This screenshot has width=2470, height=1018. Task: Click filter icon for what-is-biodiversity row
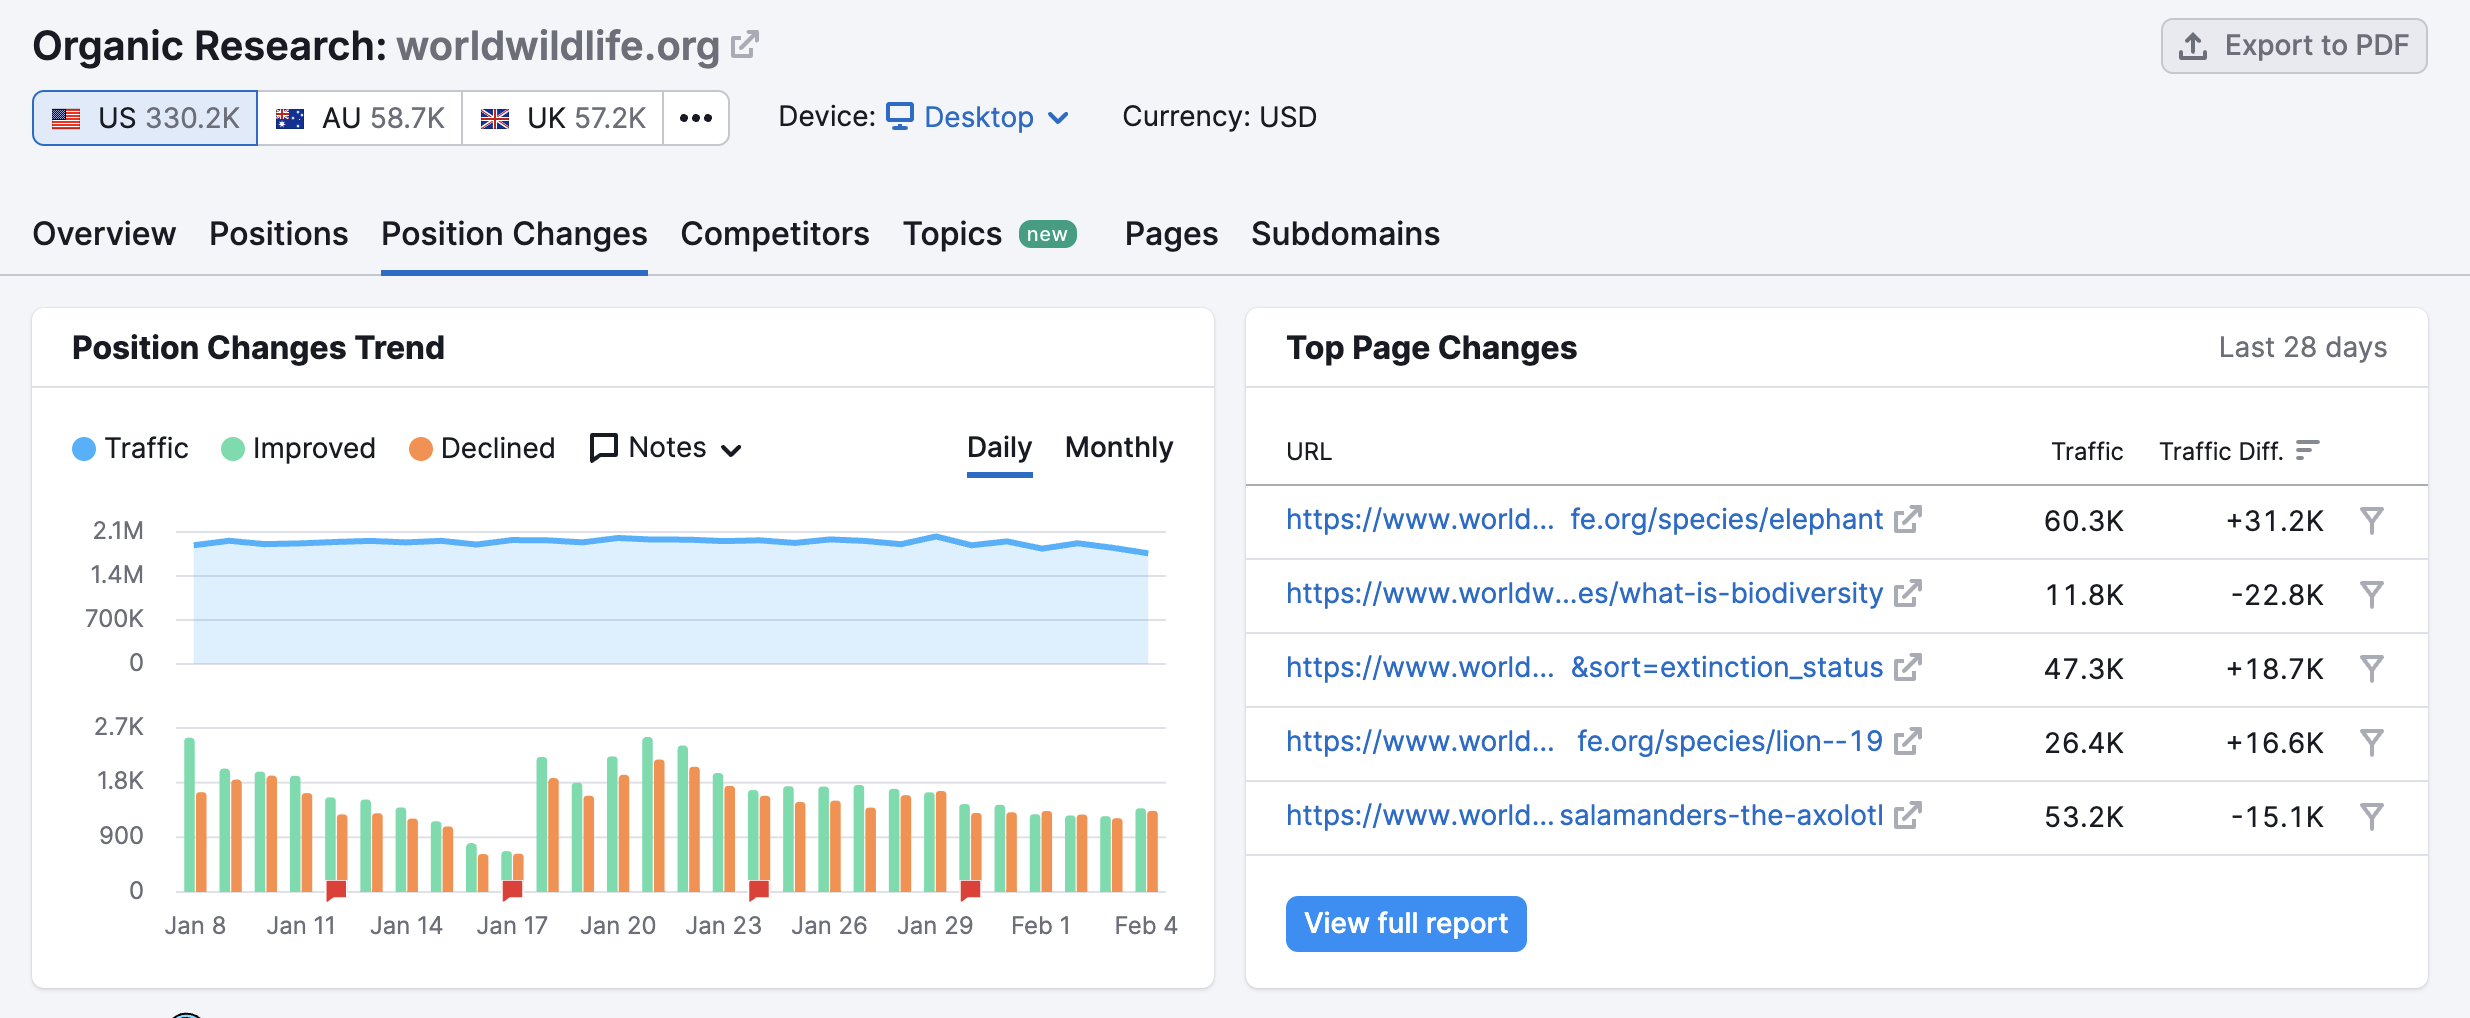pos(2371,594)
